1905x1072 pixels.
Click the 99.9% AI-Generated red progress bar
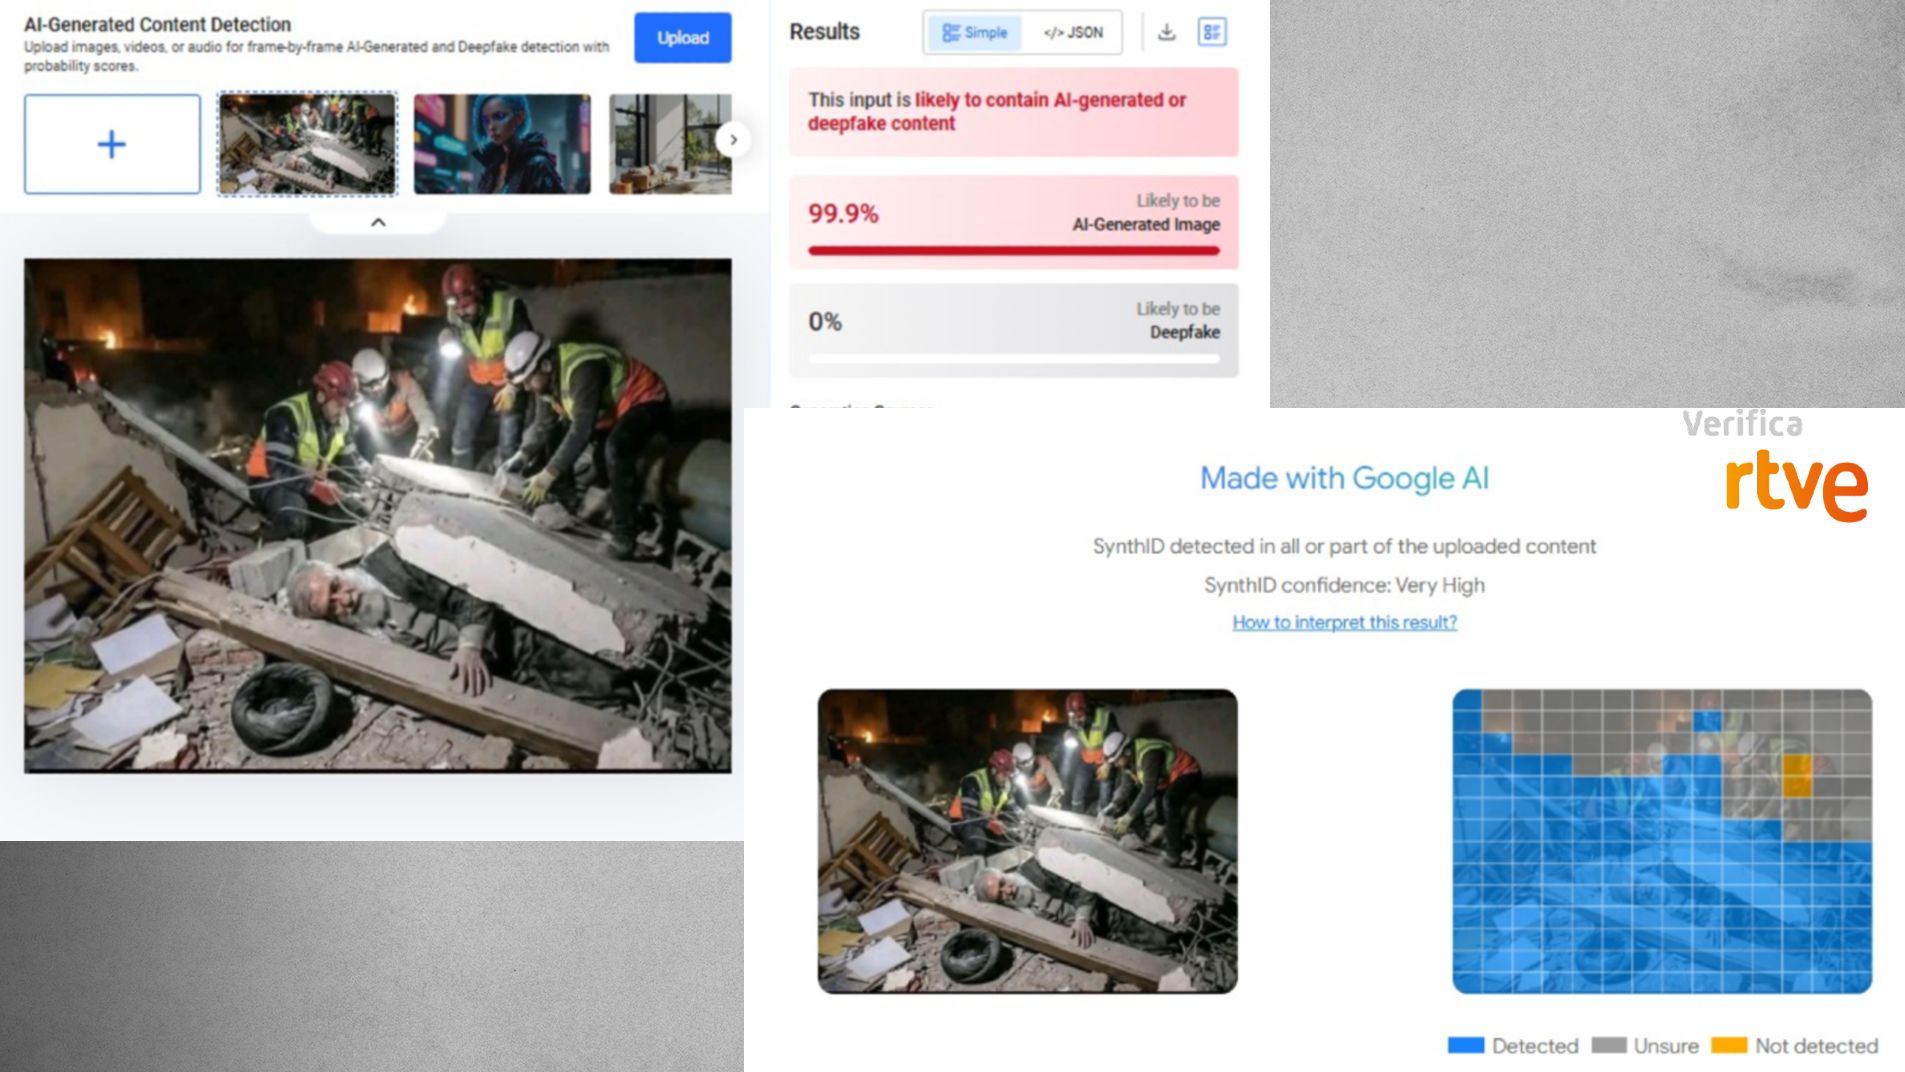[1013, 250]
